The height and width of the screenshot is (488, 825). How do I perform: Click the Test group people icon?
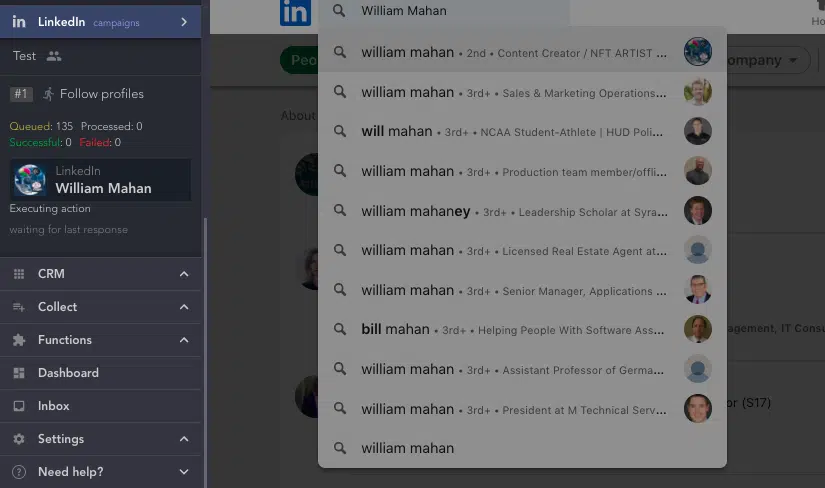click(x=54, y=56)
